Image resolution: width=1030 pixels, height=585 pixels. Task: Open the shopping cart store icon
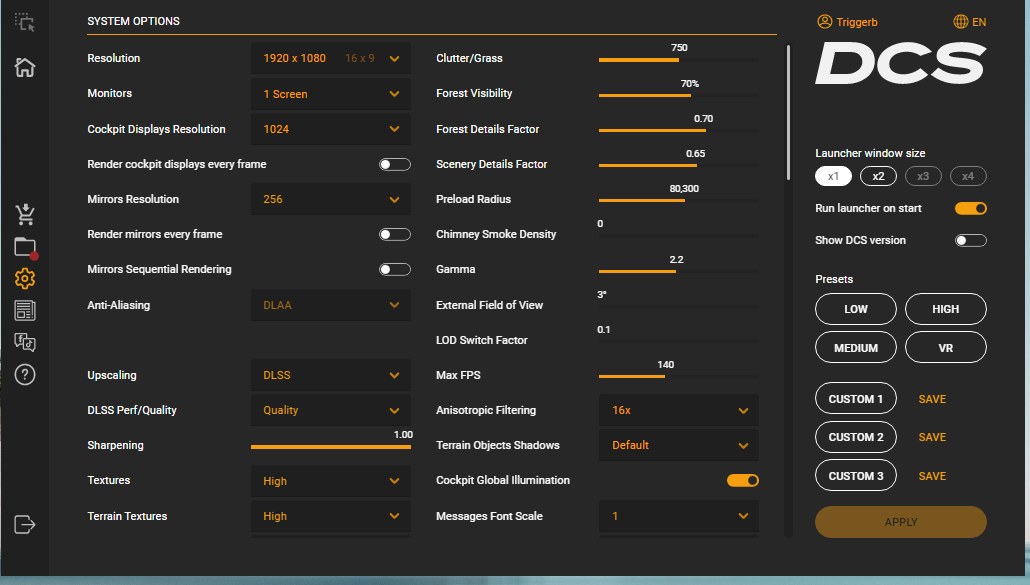(25, 215)
